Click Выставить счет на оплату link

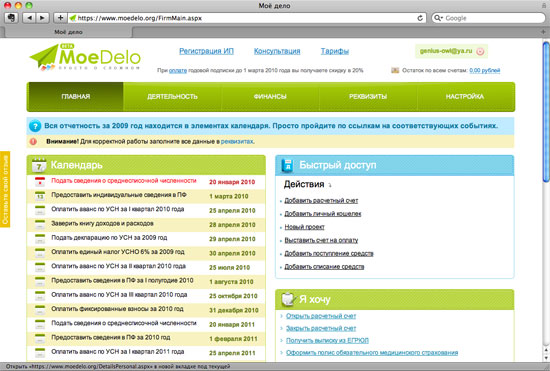321,240
